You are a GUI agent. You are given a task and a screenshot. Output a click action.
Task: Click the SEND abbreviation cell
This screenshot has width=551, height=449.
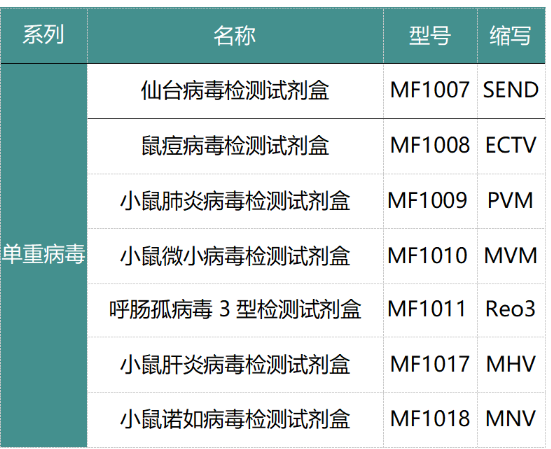pyautogui.click(x=511, y=91)
